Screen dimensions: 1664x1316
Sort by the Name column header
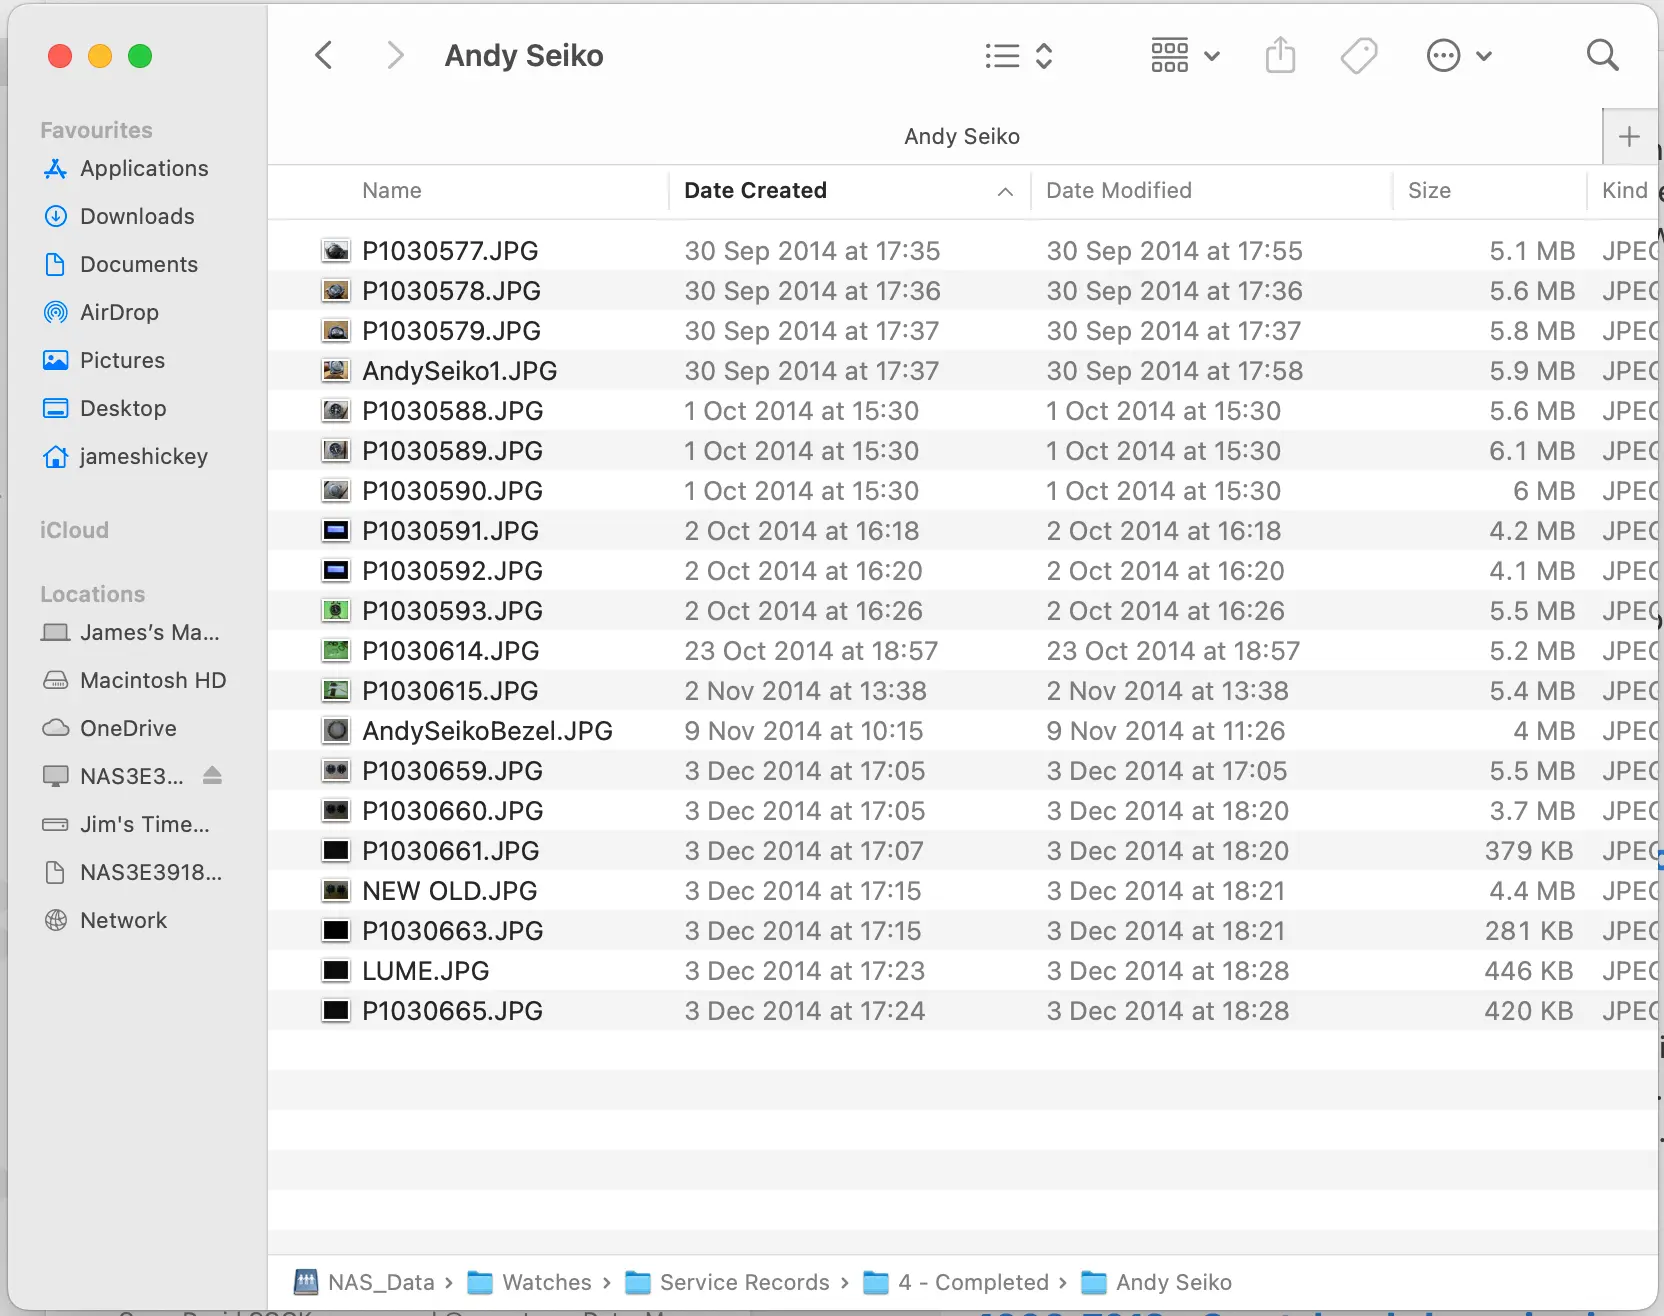392,190
